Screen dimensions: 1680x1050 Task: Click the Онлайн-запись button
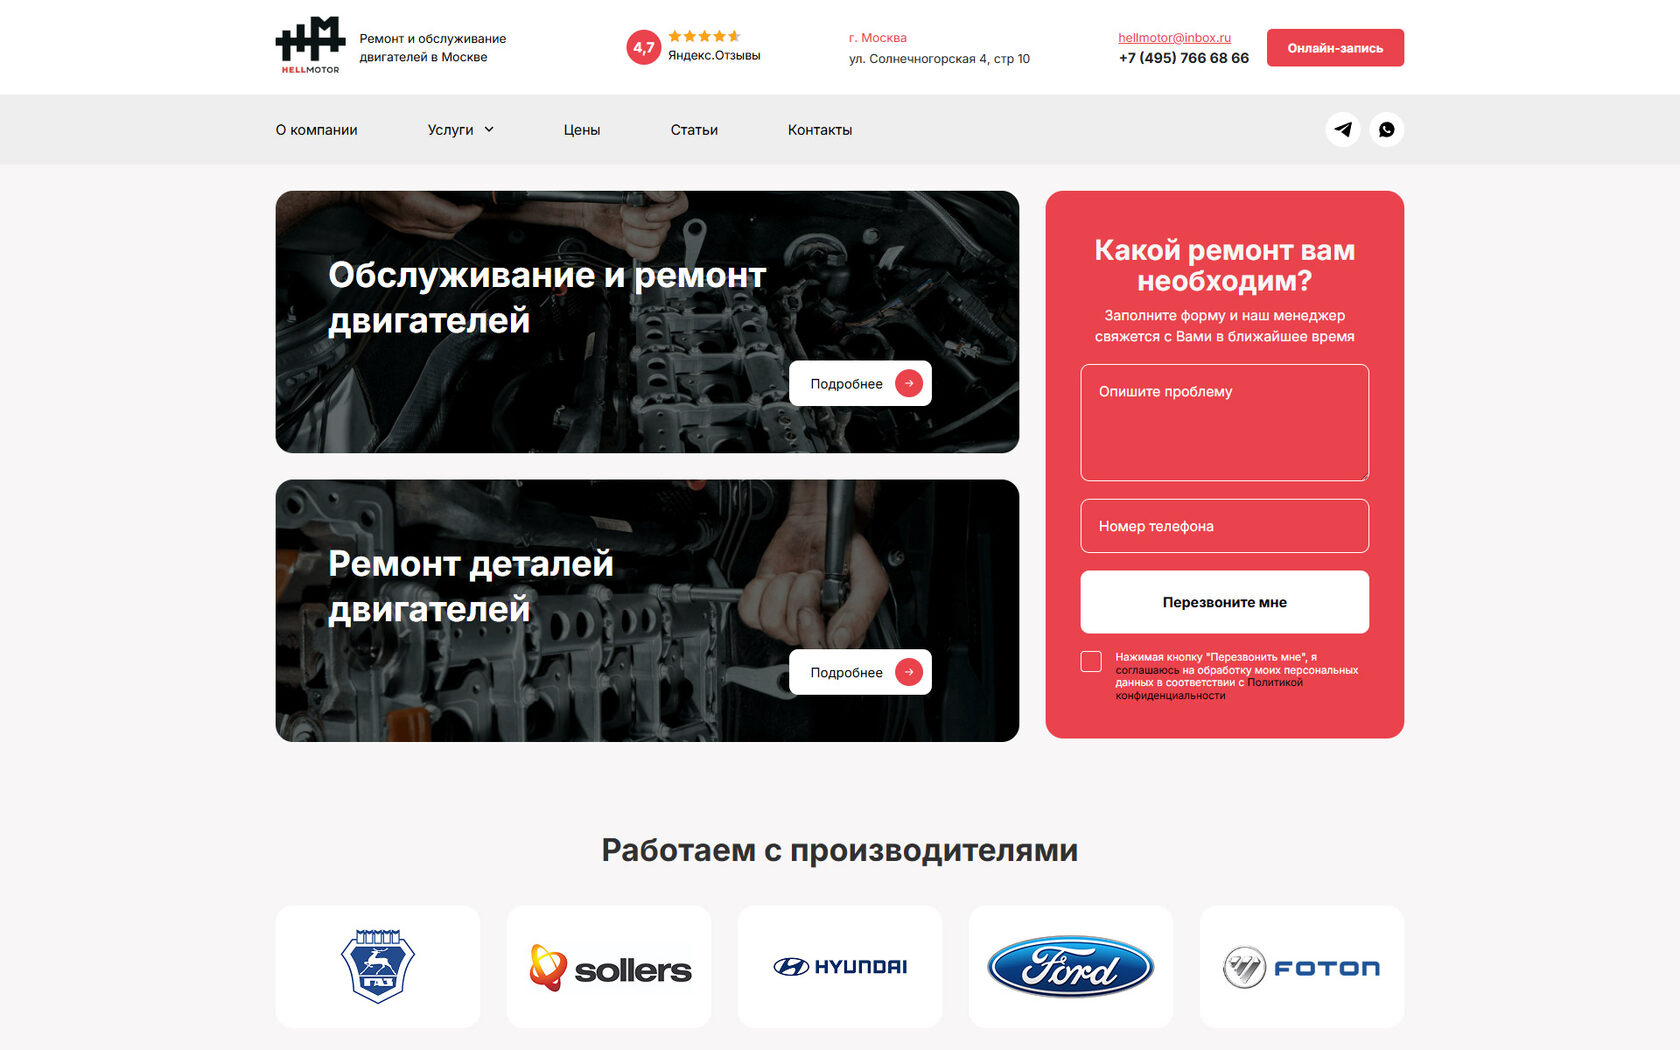pos(1335,48)
